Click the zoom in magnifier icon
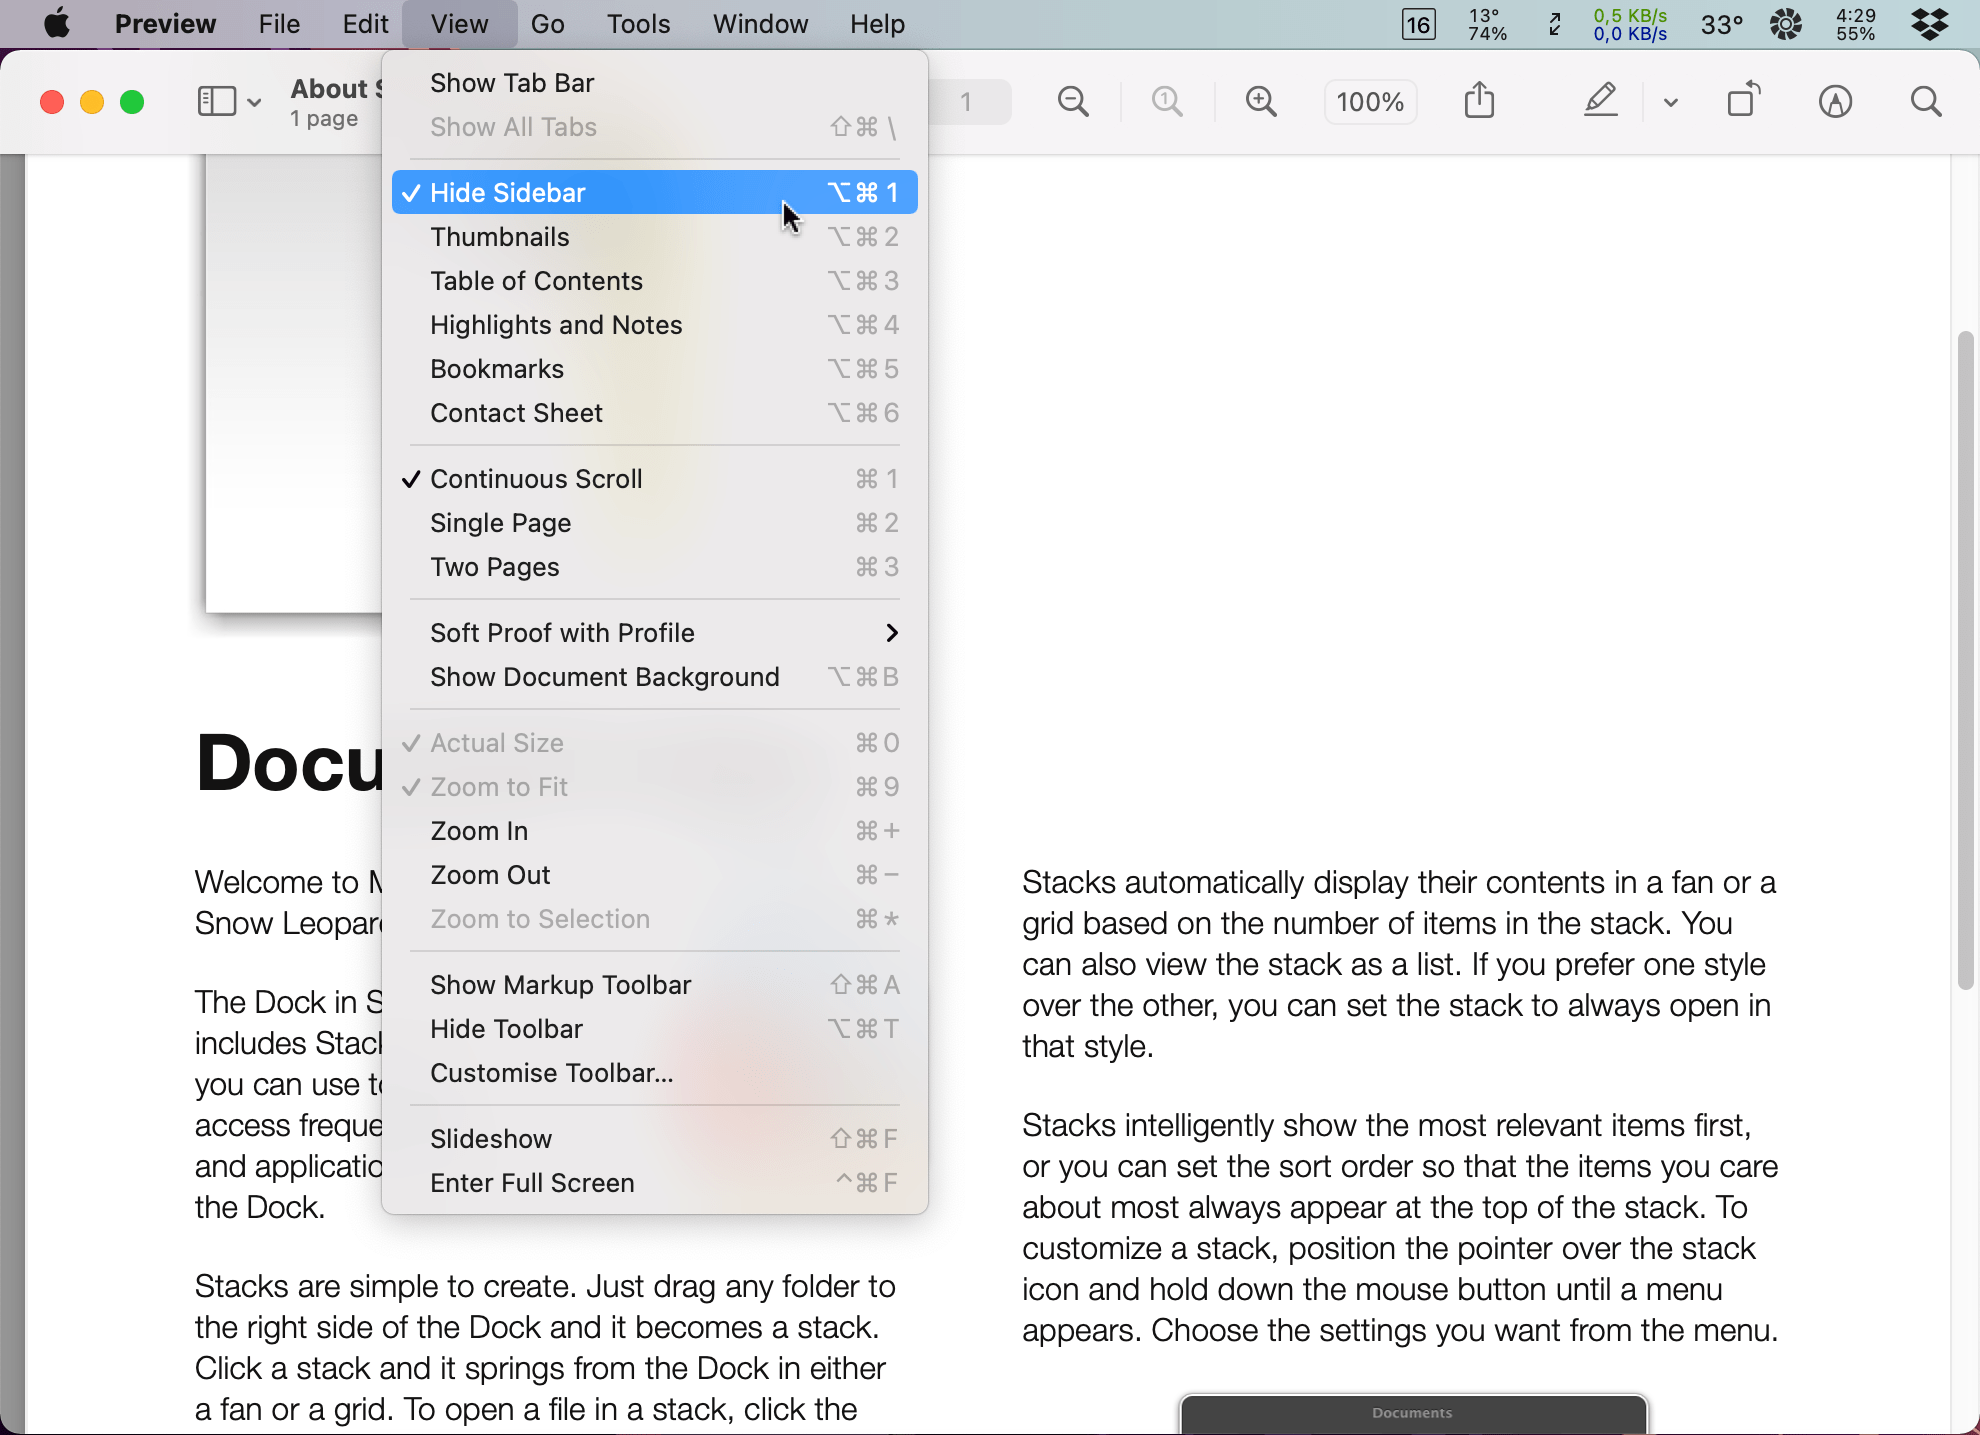 coord(1261,102)
